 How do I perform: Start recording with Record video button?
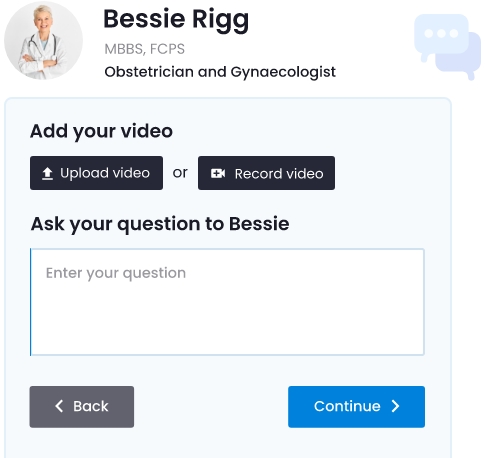coord(266,173)
